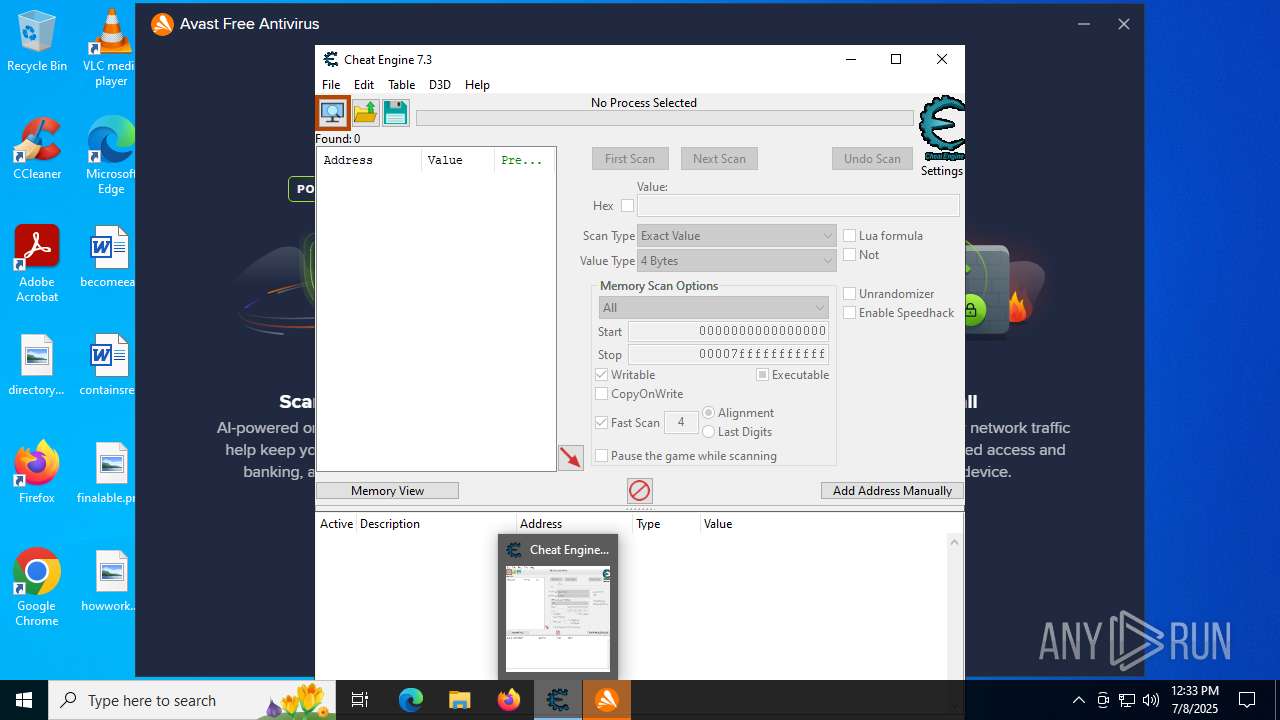Viewport: 1280px width, 720px height.
Task: Open VLC media player desktop shortcut
Action: 111,47
